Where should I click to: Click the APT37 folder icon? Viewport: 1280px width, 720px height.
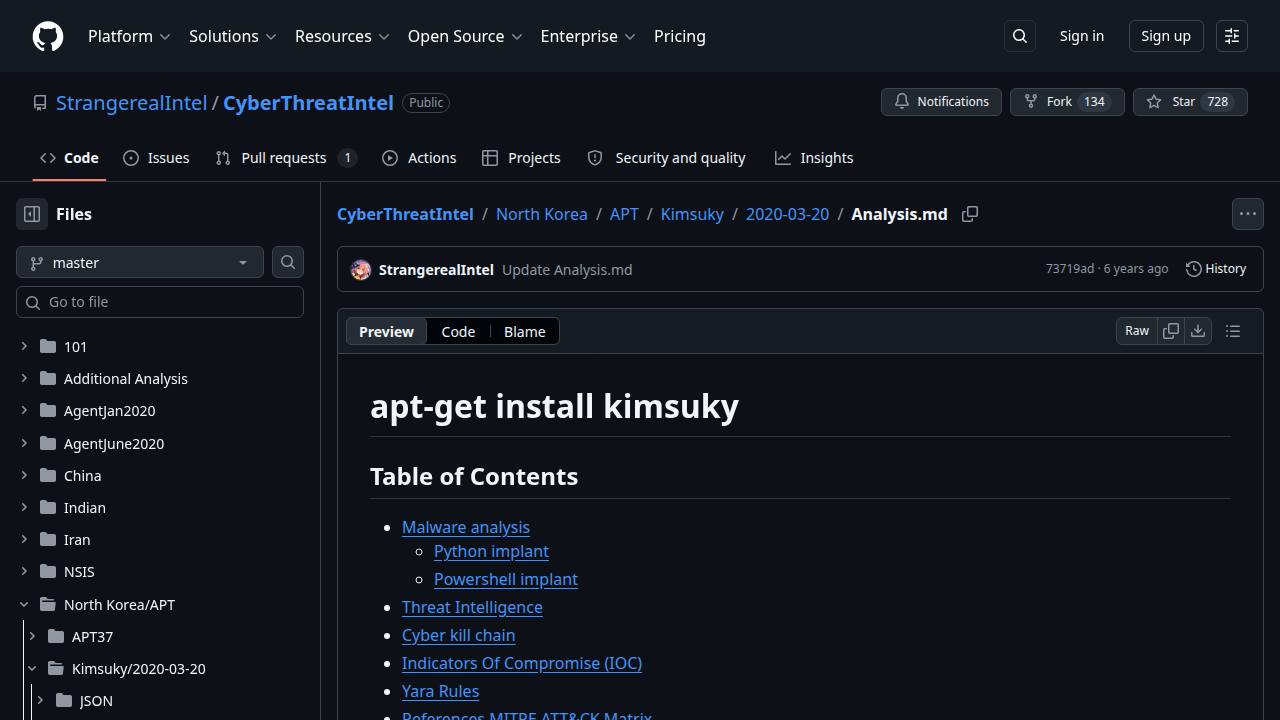pos(56,636)
